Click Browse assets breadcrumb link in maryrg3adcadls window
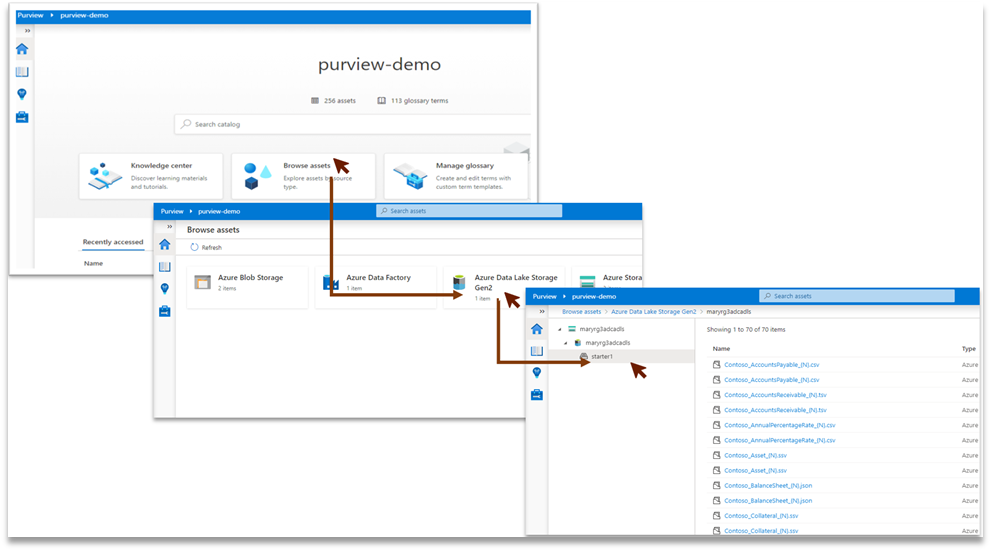Image resolution: width=992 pixels, height=551 pixels. pos(581,312)
